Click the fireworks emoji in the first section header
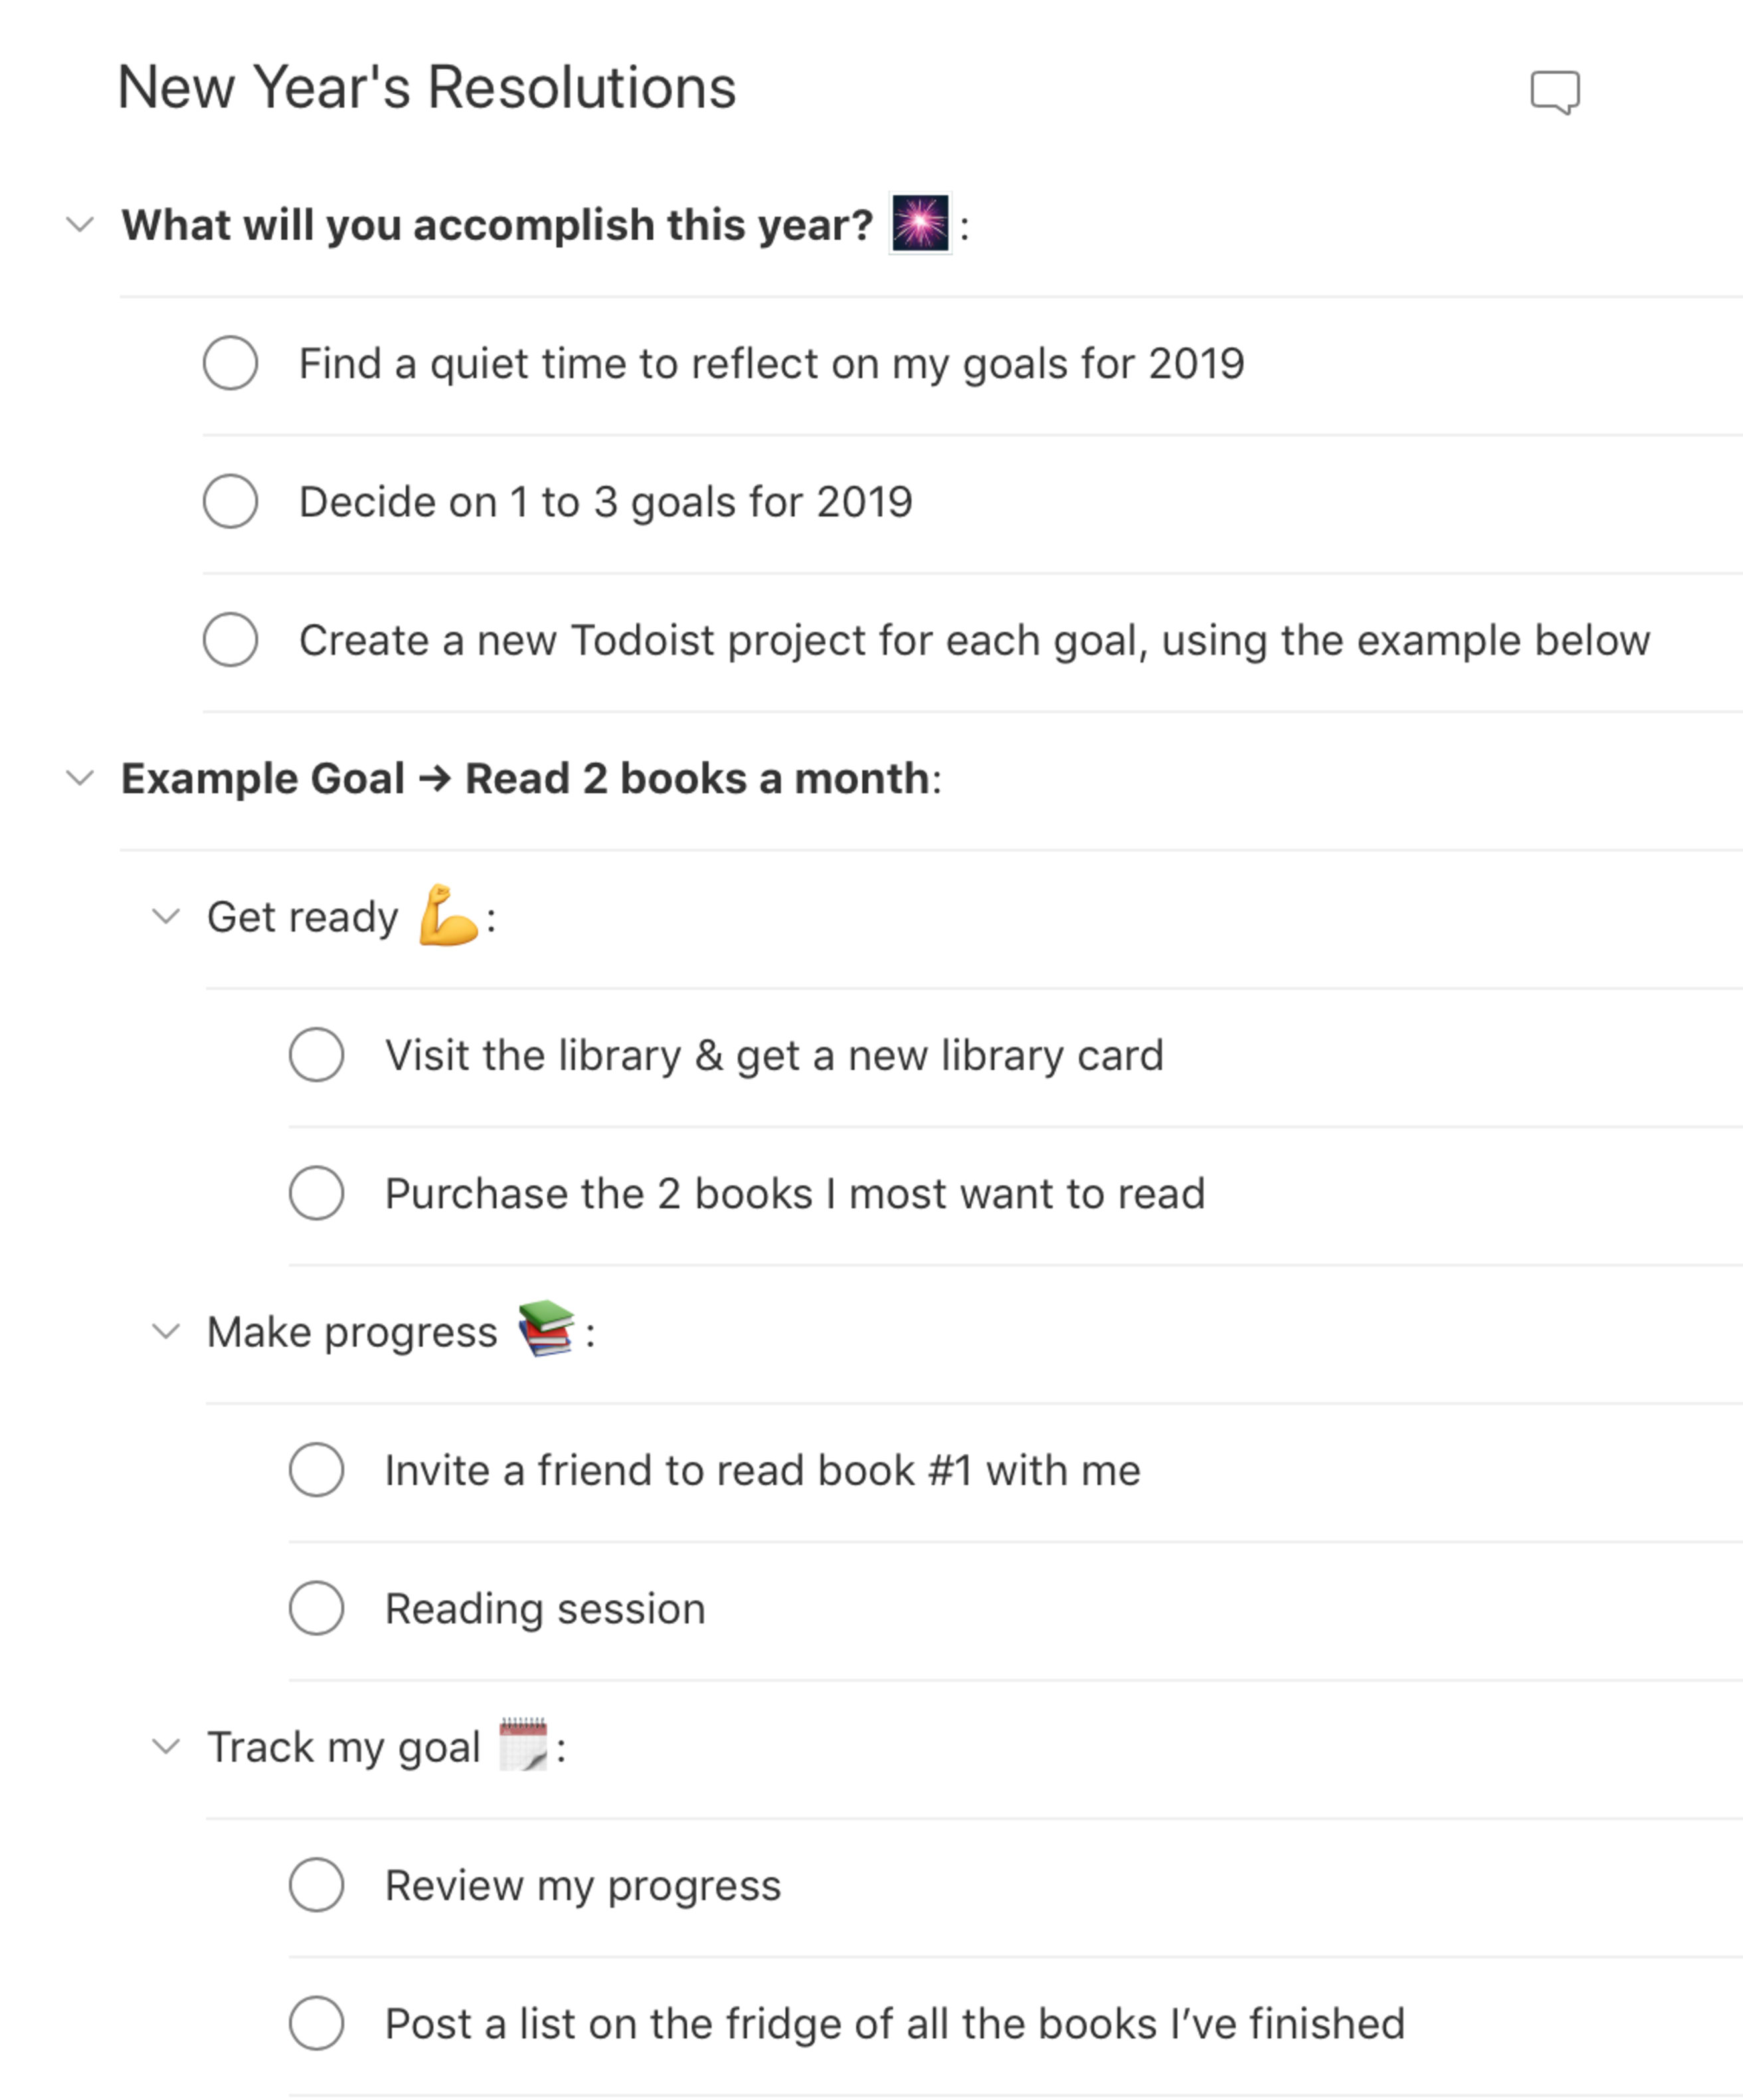 coord(920,224)
